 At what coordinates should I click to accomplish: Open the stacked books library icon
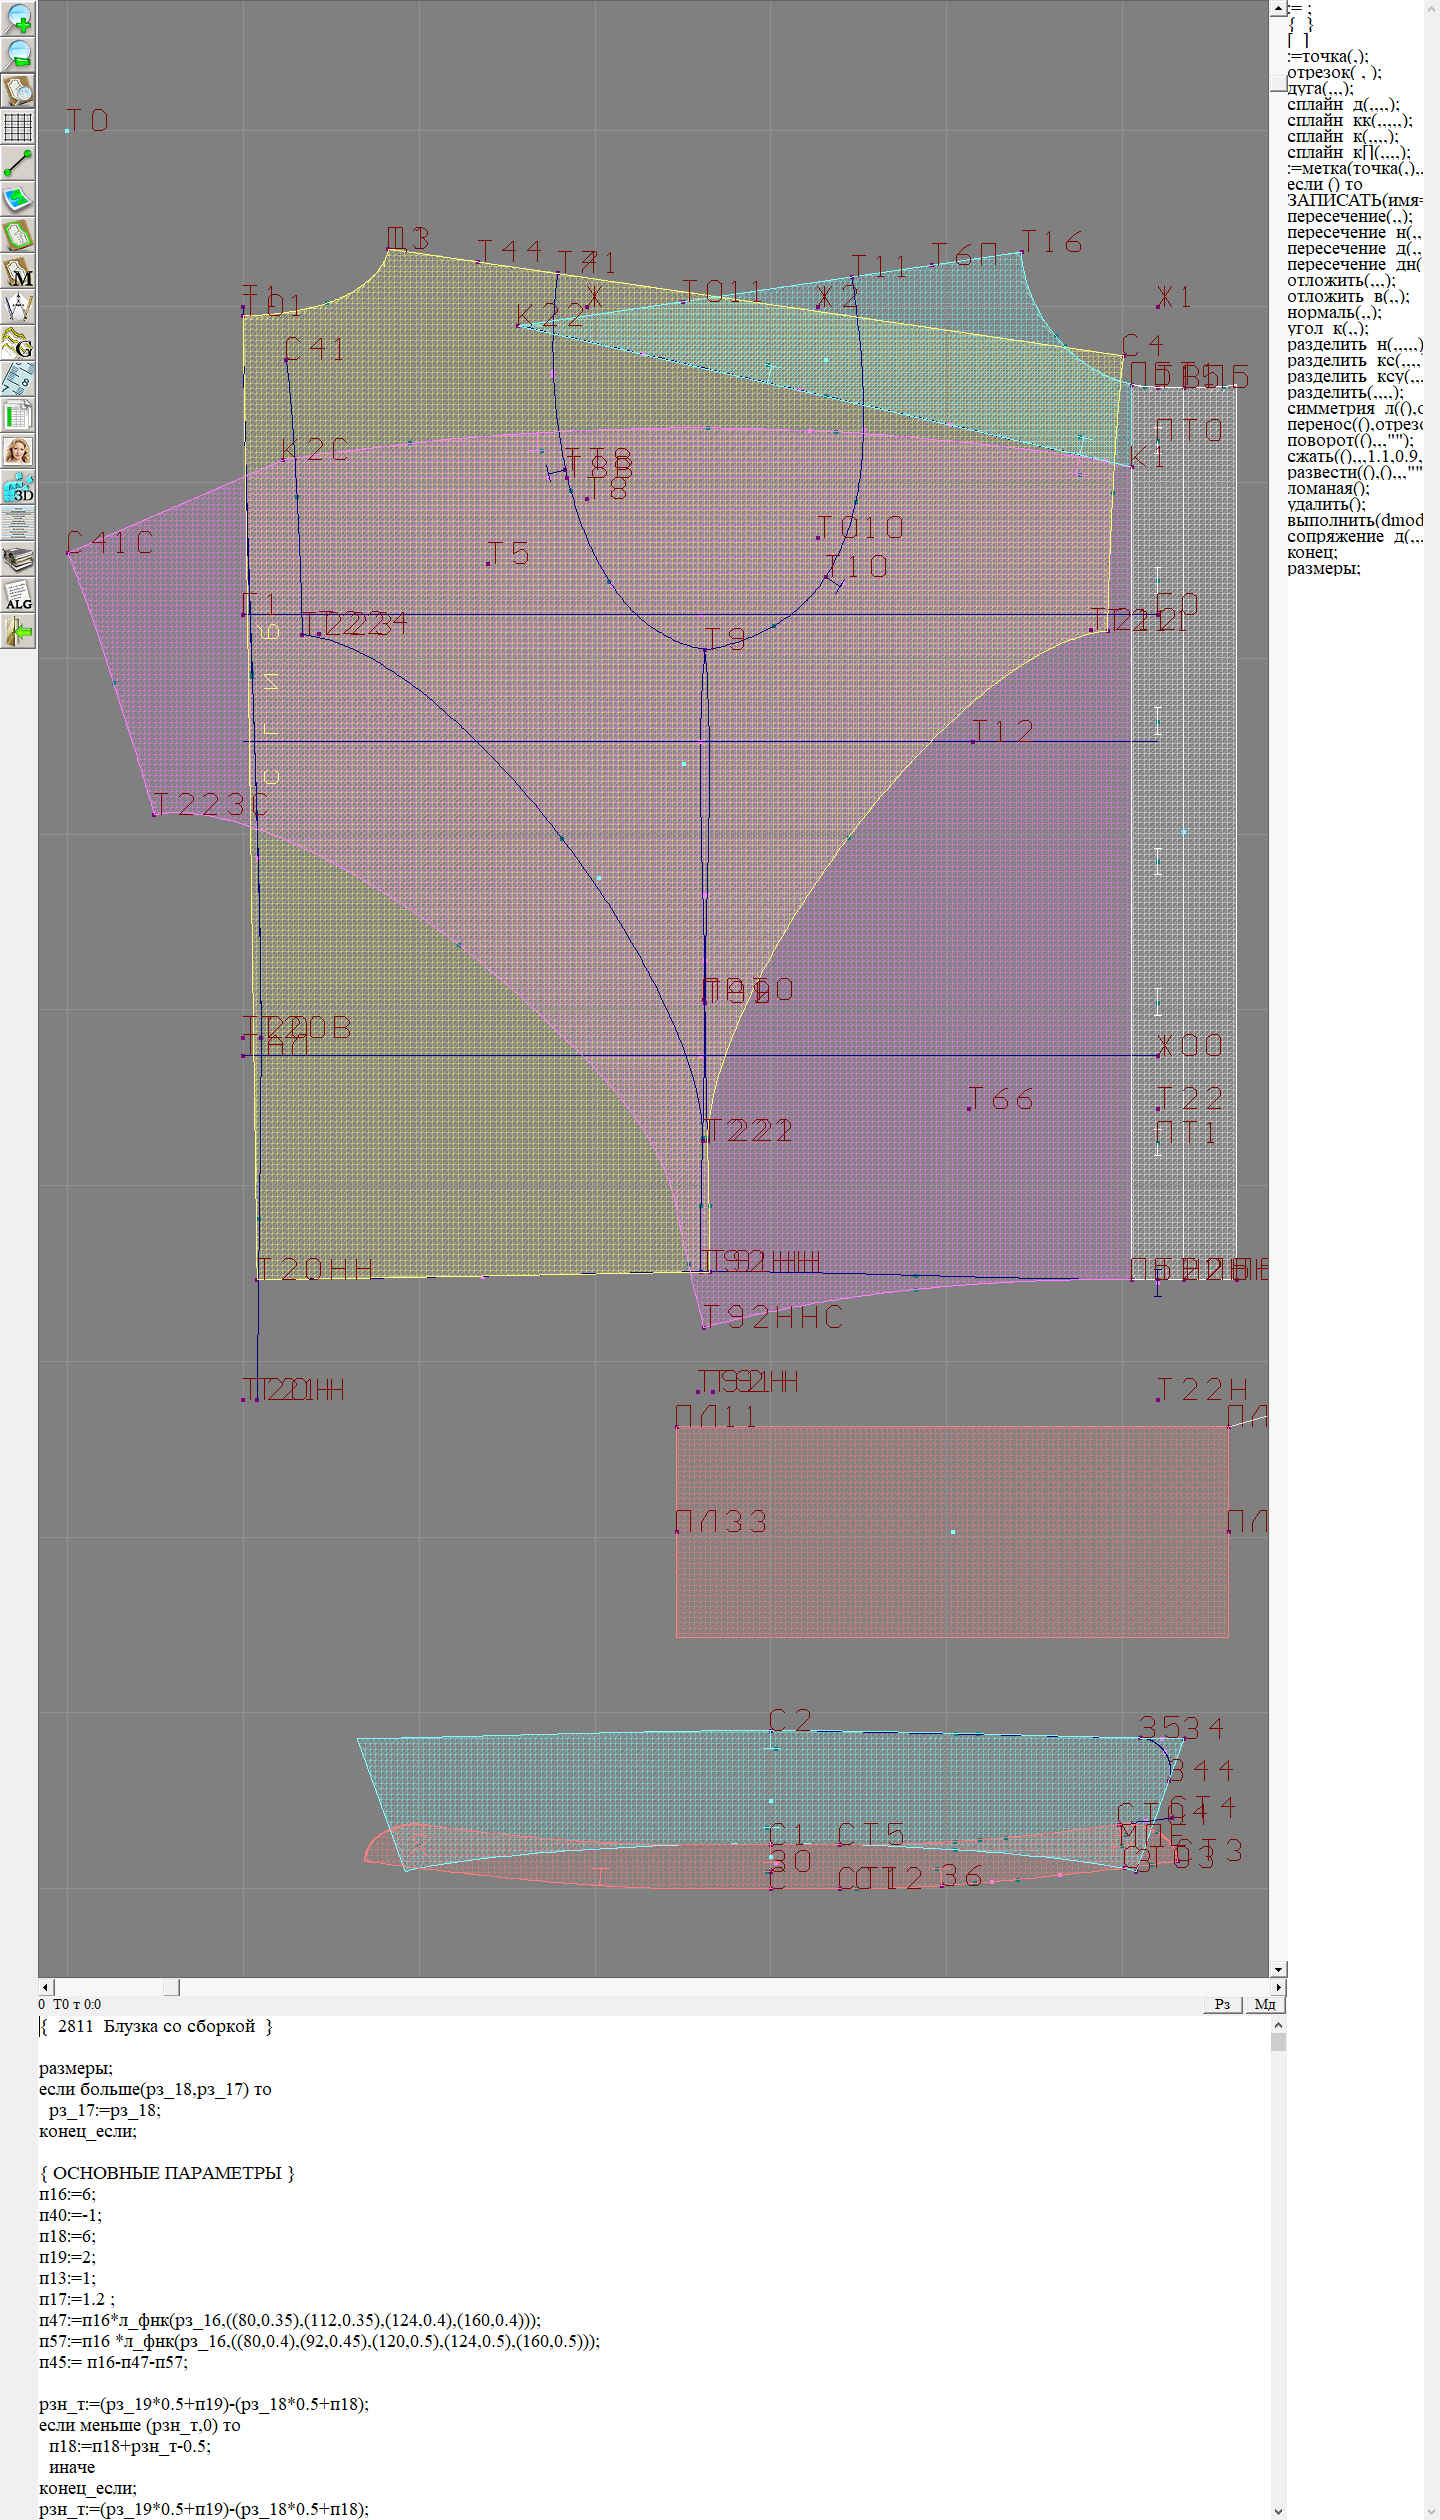point(18,559)
